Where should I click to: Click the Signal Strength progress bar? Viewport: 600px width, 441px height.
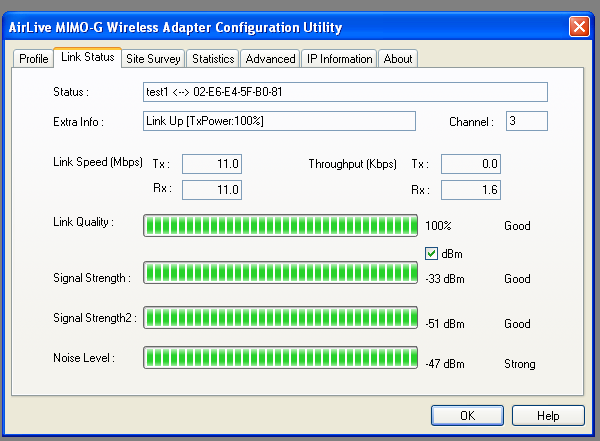click(x=280, y=273)
